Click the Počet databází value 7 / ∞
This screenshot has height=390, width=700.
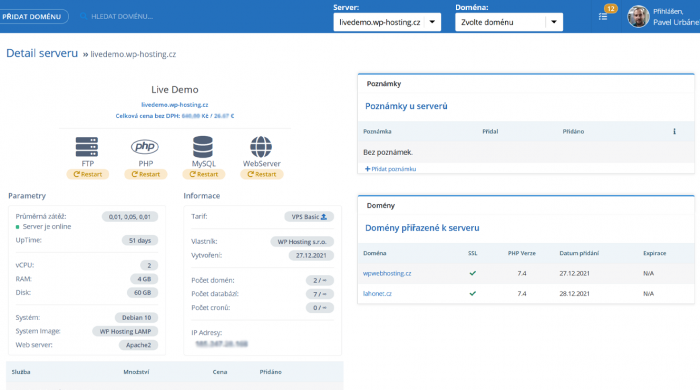(x=320, y=294)
